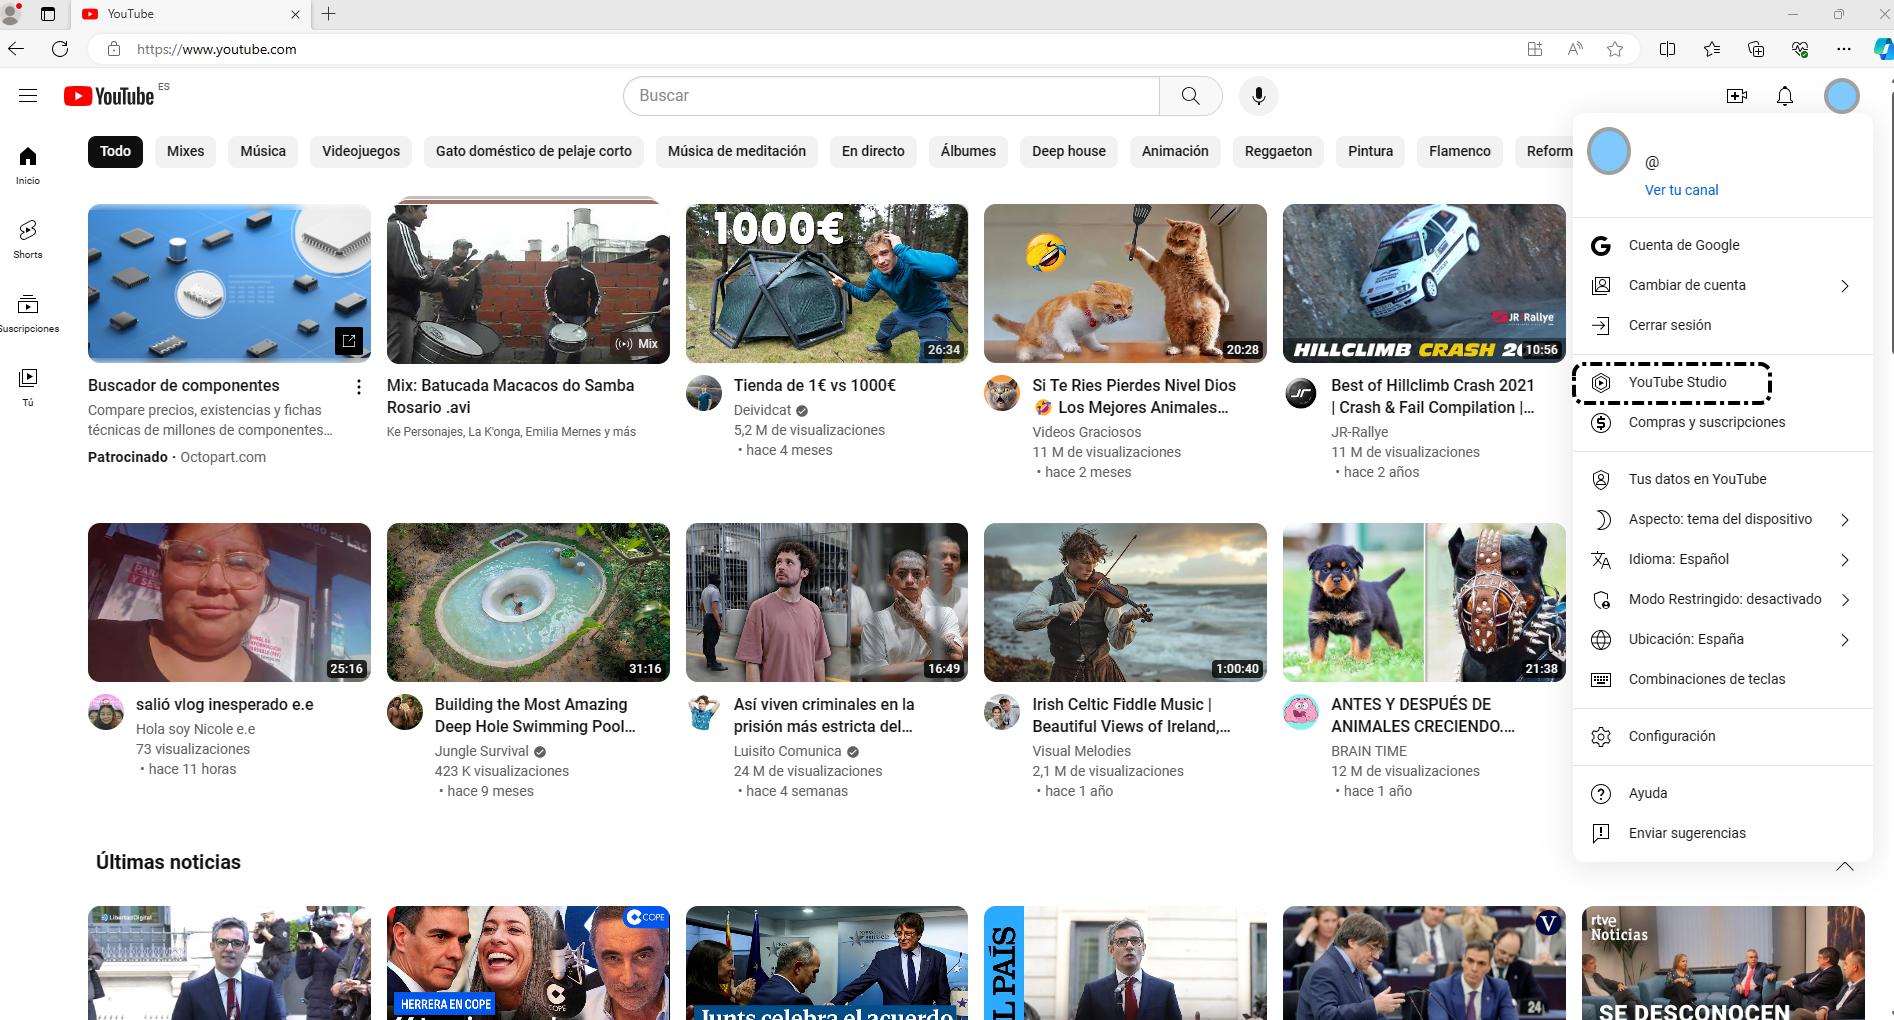Expand Idioma: Español submenu
Viewport: 1894px width, 1020px height.
tap(1845, 560)
